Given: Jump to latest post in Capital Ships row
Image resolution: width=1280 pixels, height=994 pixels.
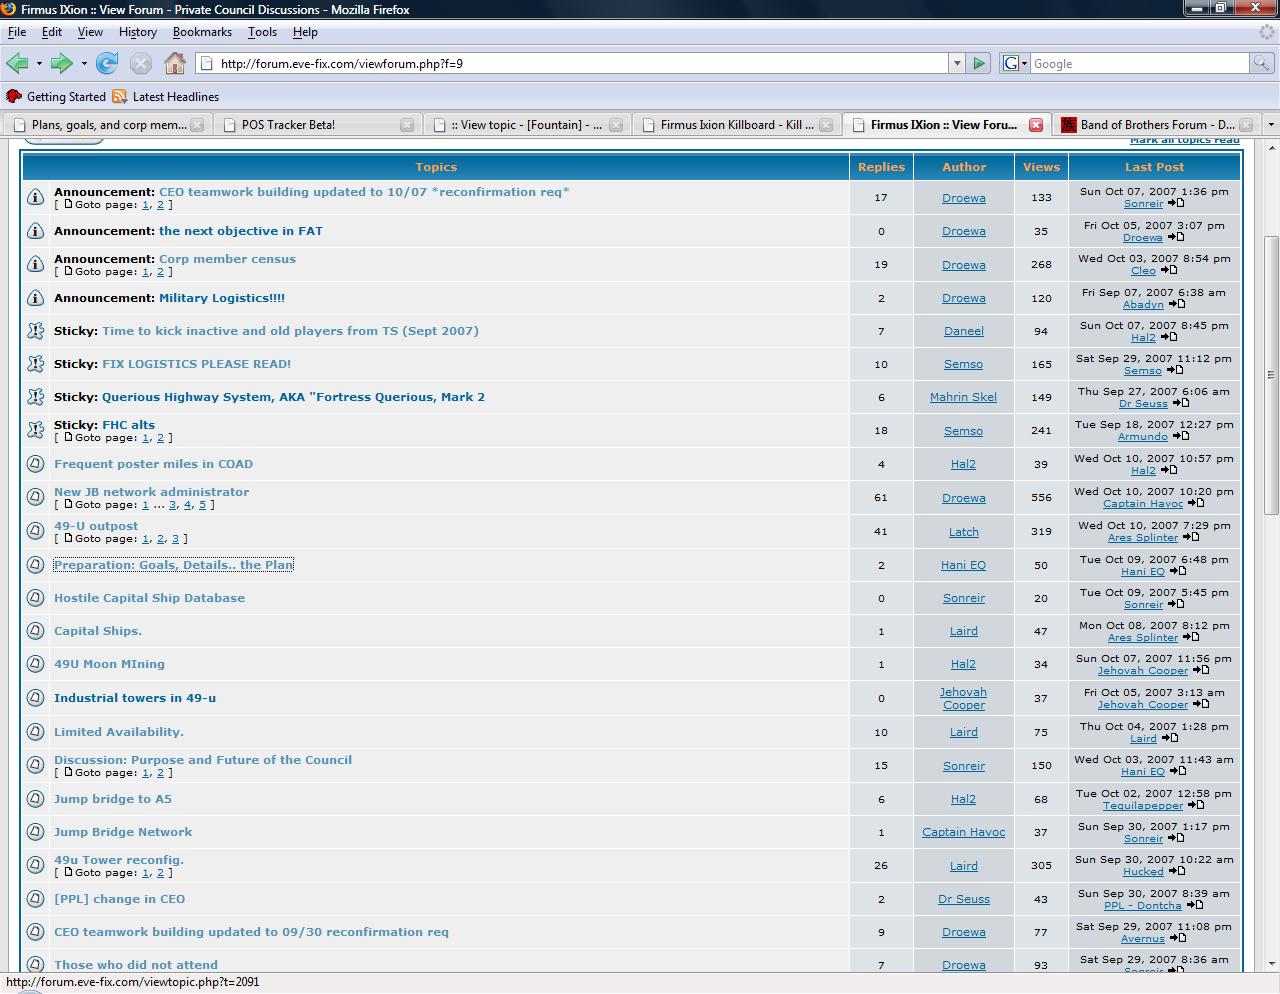Looking at the screenshot, I should click(x=1191, y=637).
